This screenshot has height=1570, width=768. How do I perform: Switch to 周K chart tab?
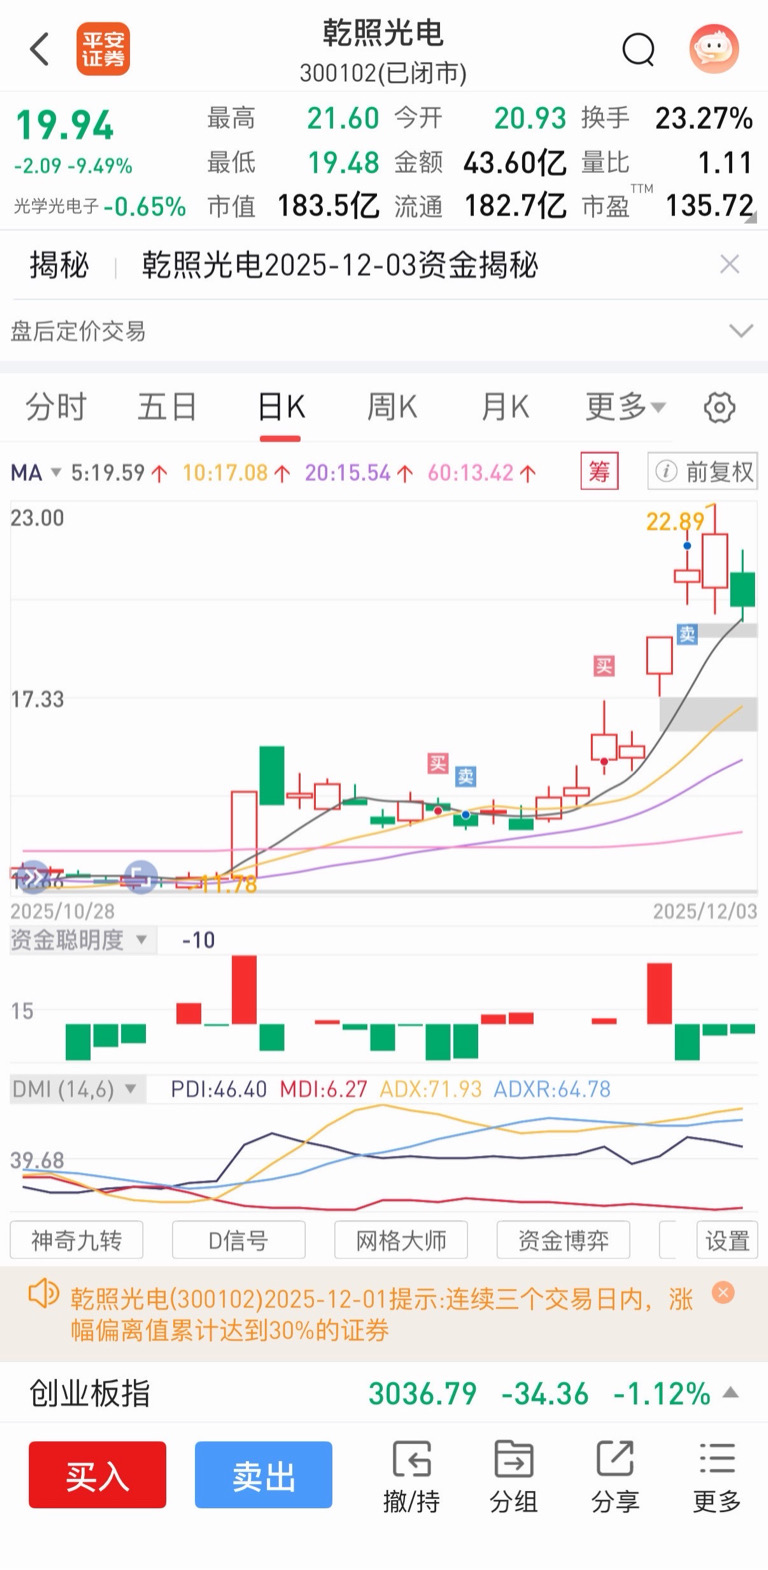pos(392,407)
